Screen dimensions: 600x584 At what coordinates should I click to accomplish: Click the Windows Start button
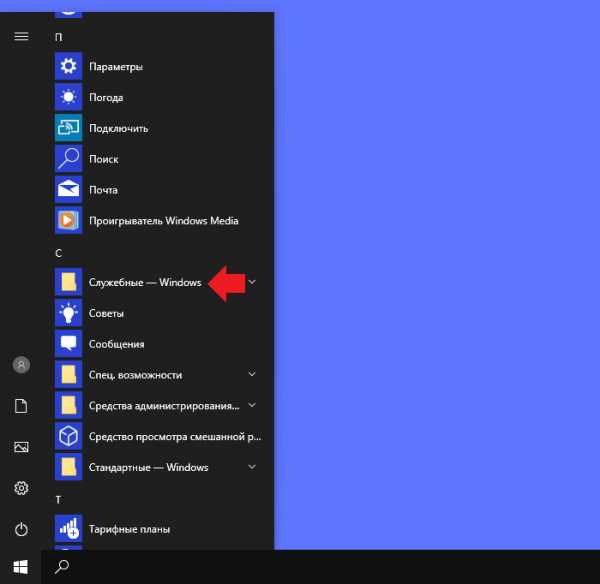point(21,567)
